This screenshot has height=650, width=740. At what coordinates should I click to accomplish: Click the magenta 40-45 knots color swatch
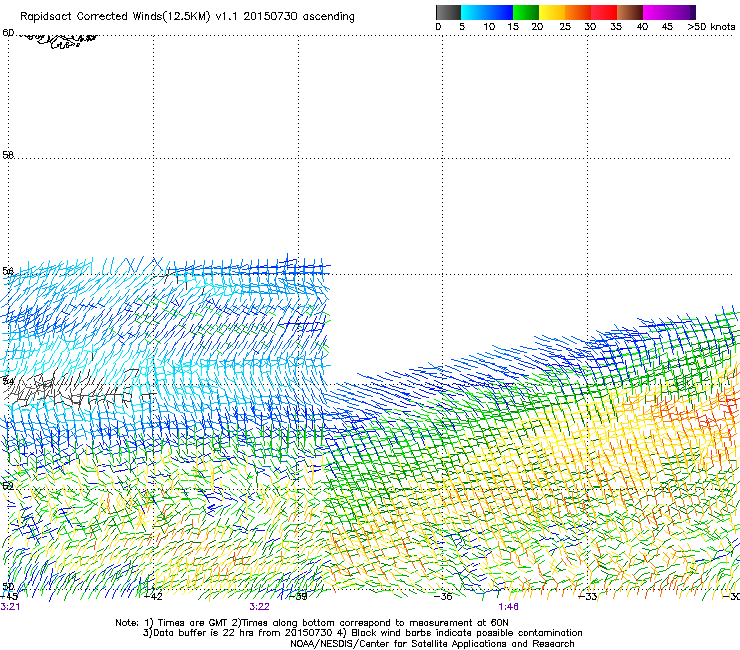coord(656,12)
